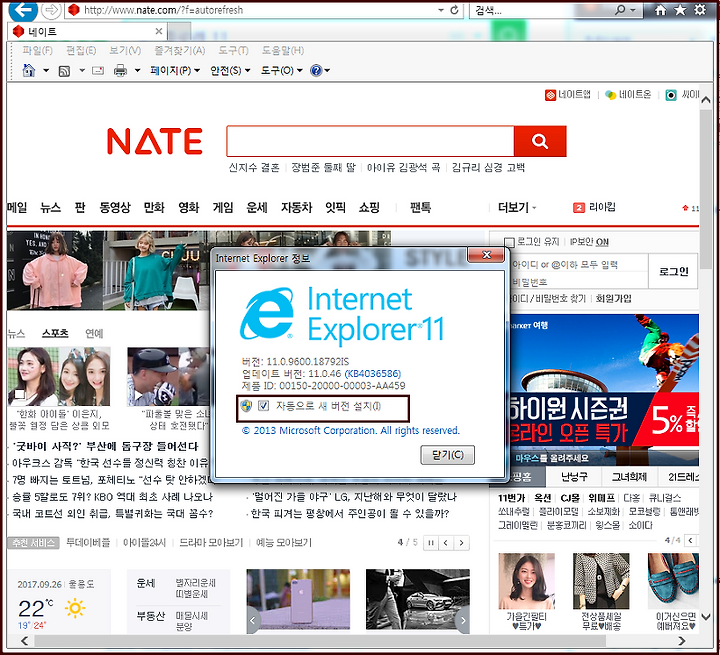Expand the Home button dropdown arrow

[x=46, y=71]
